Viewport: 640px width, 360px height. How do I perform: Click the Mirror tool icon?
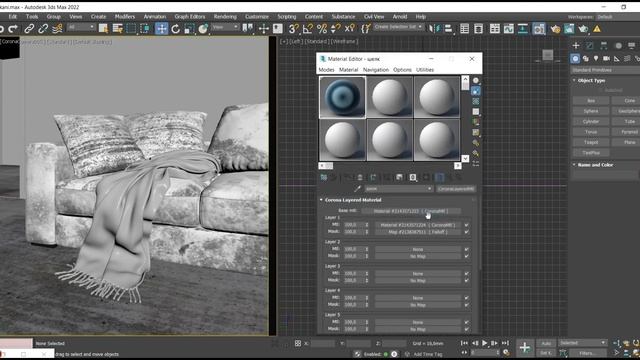pyautogui.click(x=435, y=29)
